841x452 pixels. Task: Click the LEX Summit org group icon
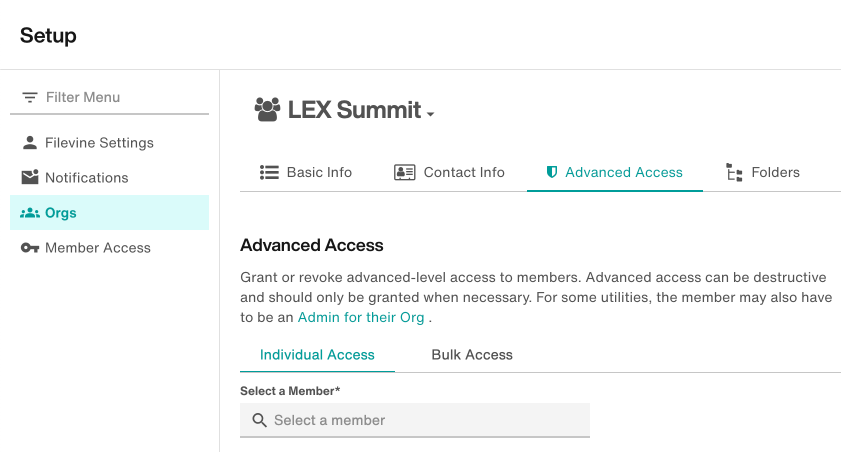point(267,110)
